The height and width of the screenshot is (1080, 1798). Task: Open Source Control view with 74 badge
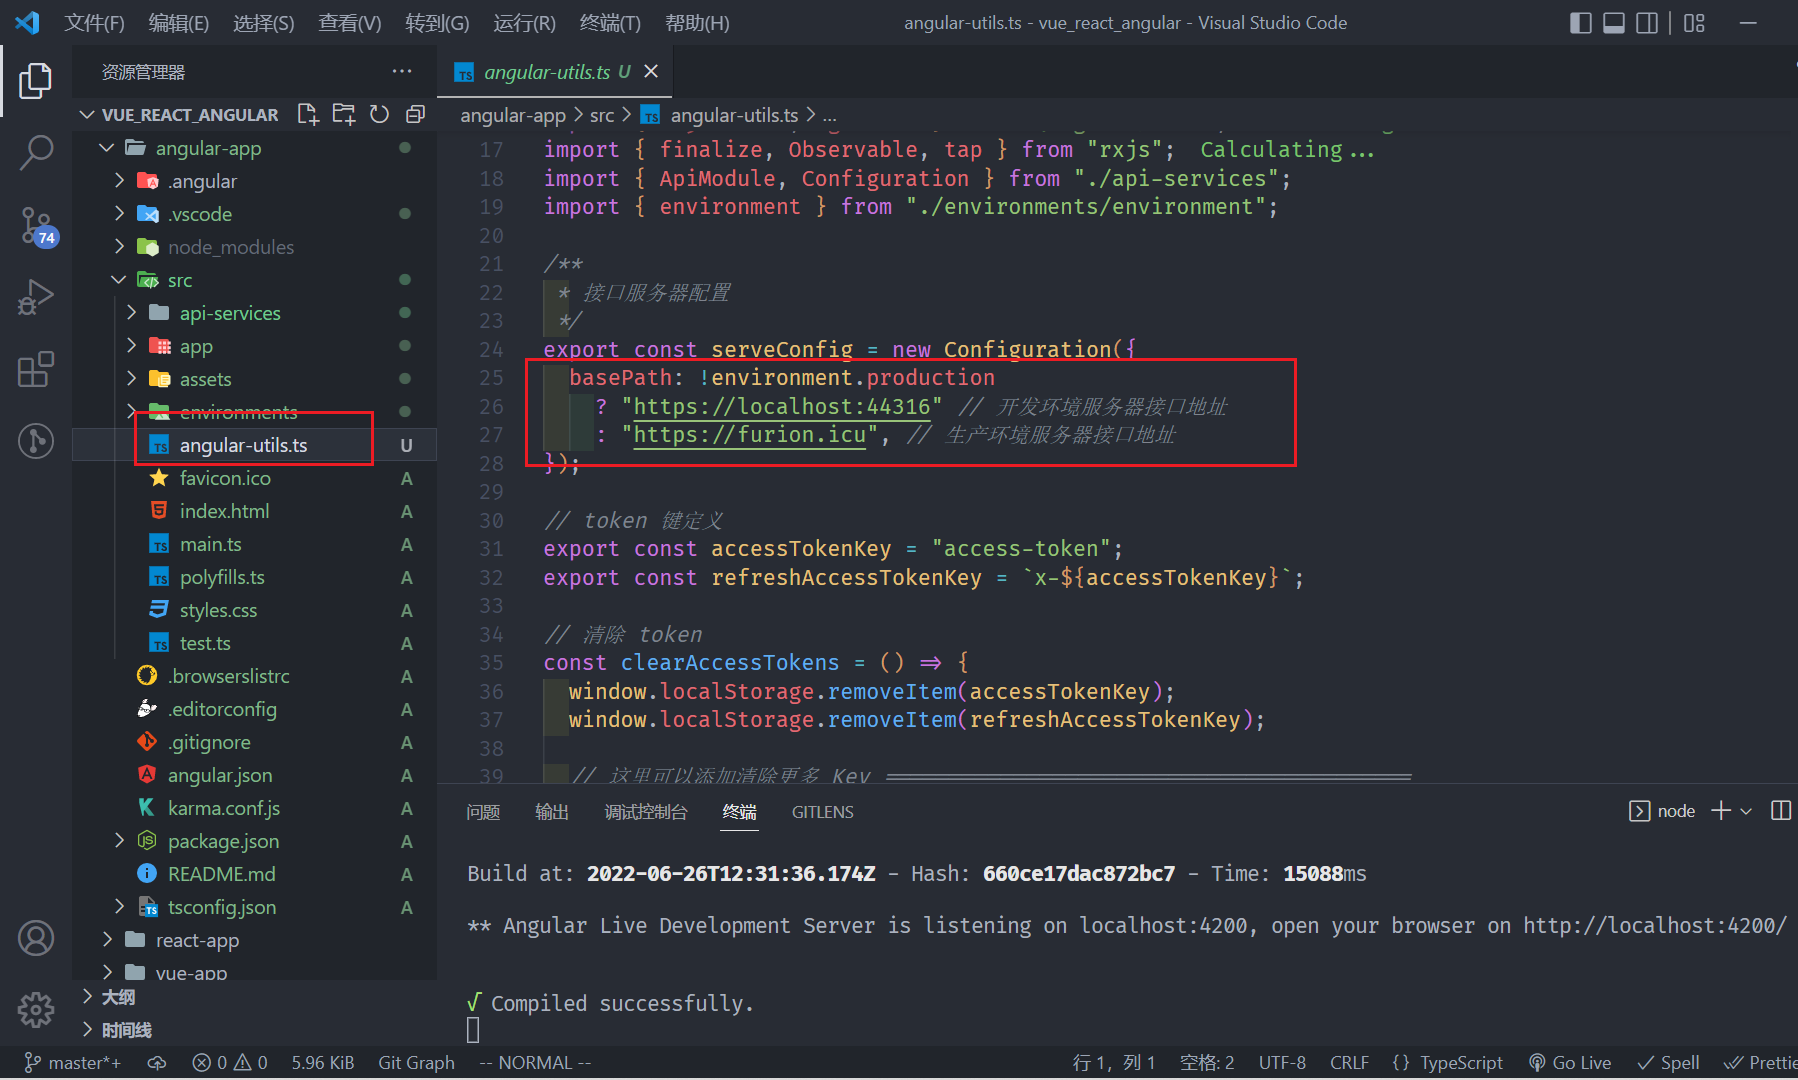(x=36, y=225)
